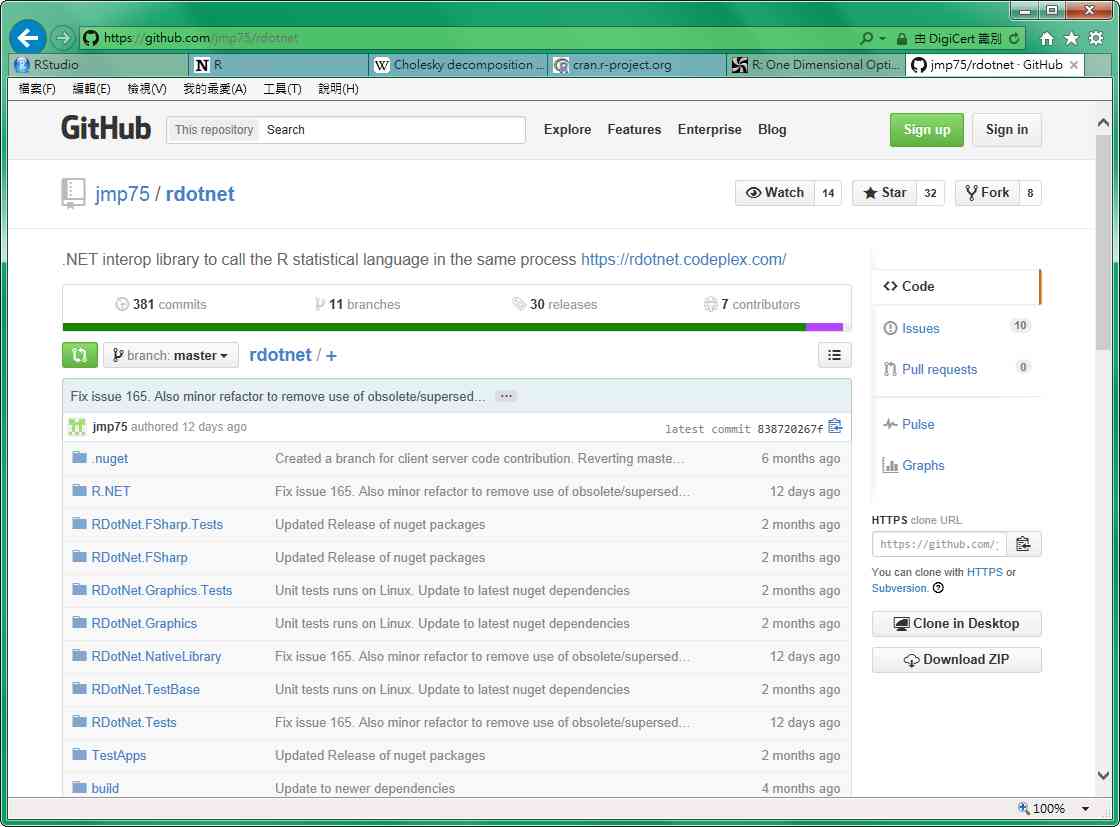
Task: Click the green compare and review button
Action: (79, 355)
